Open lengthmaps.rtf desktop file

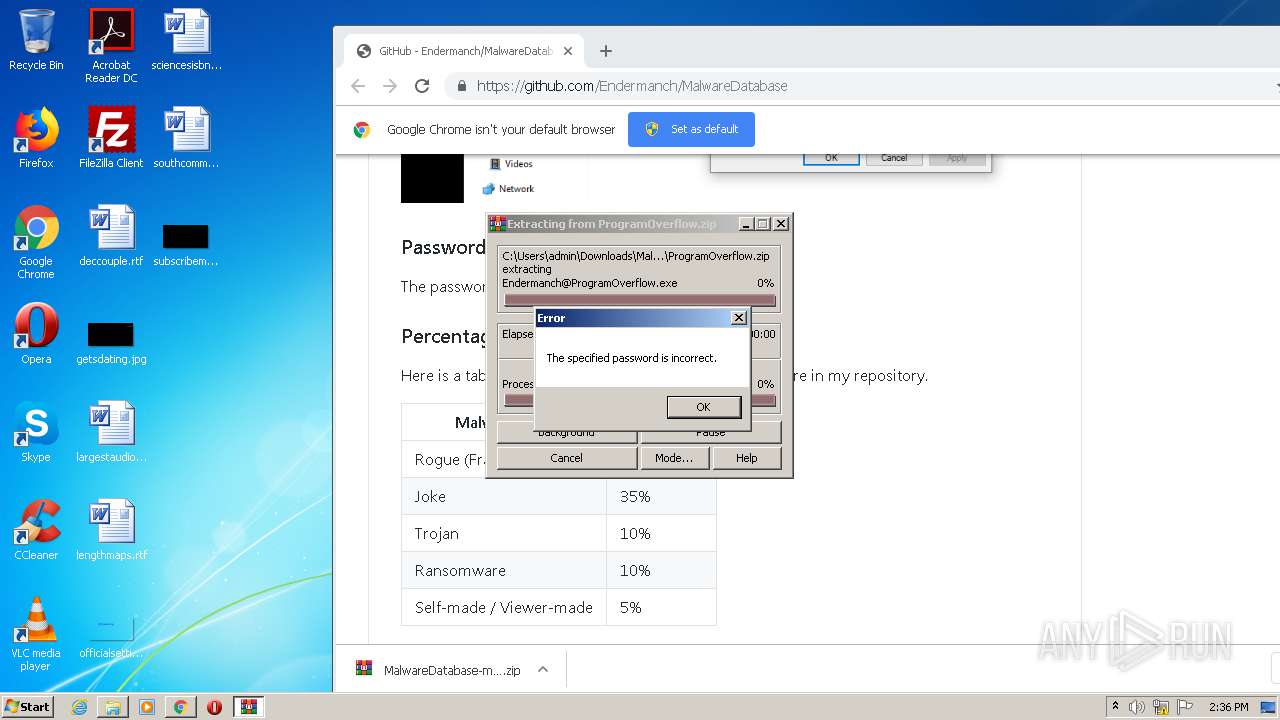point(111,530)
